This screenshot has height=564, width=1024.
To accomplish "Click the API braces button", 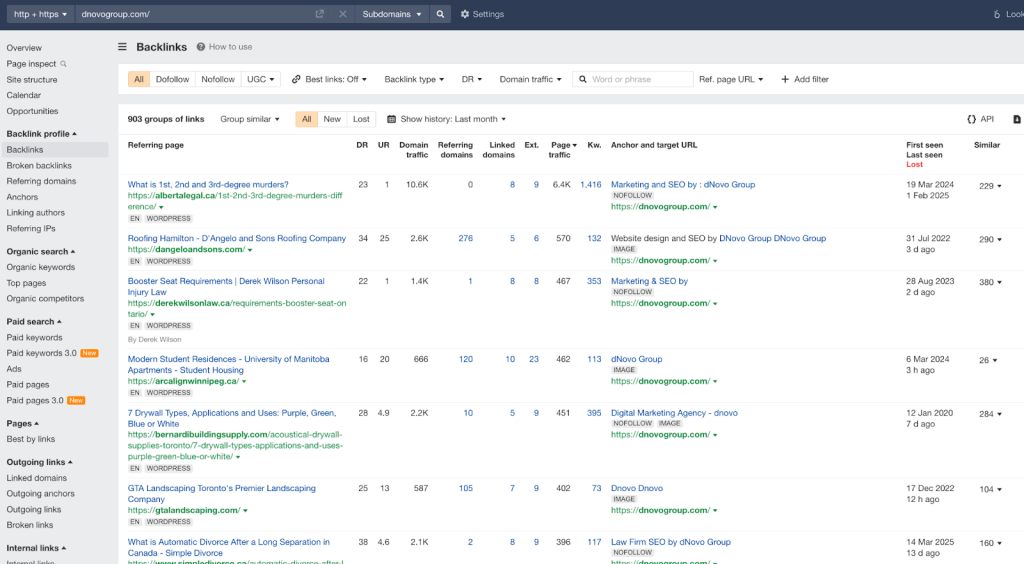I will 980,119.
